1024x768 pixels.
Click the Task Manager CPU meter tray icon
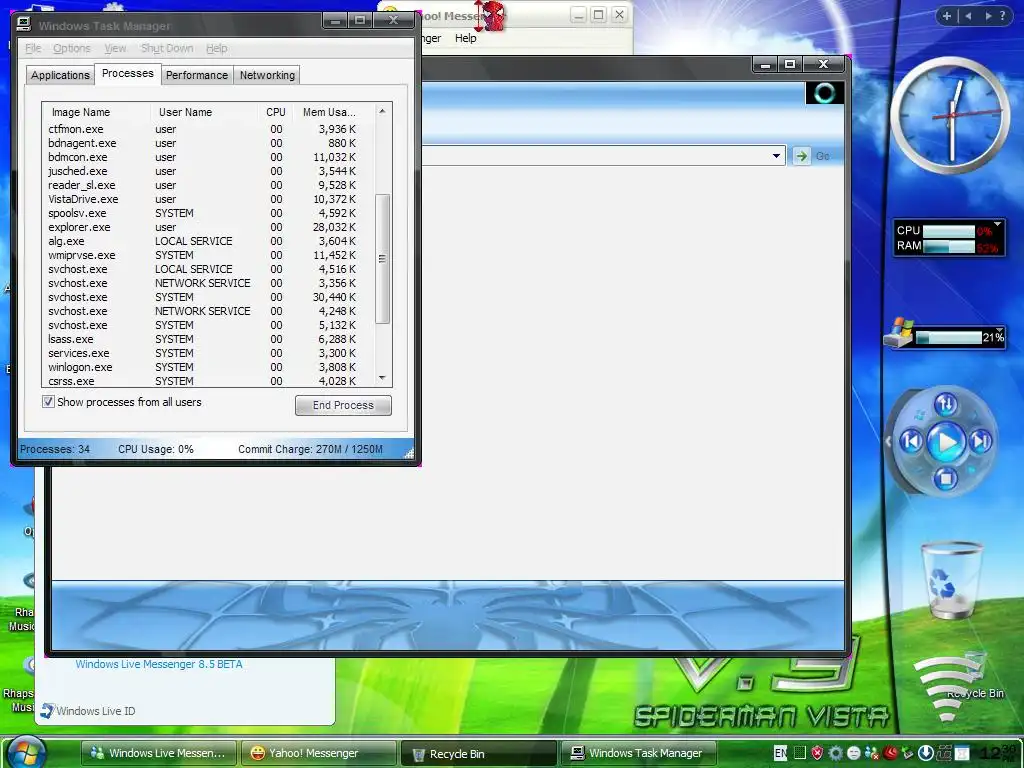click(800, 753)
